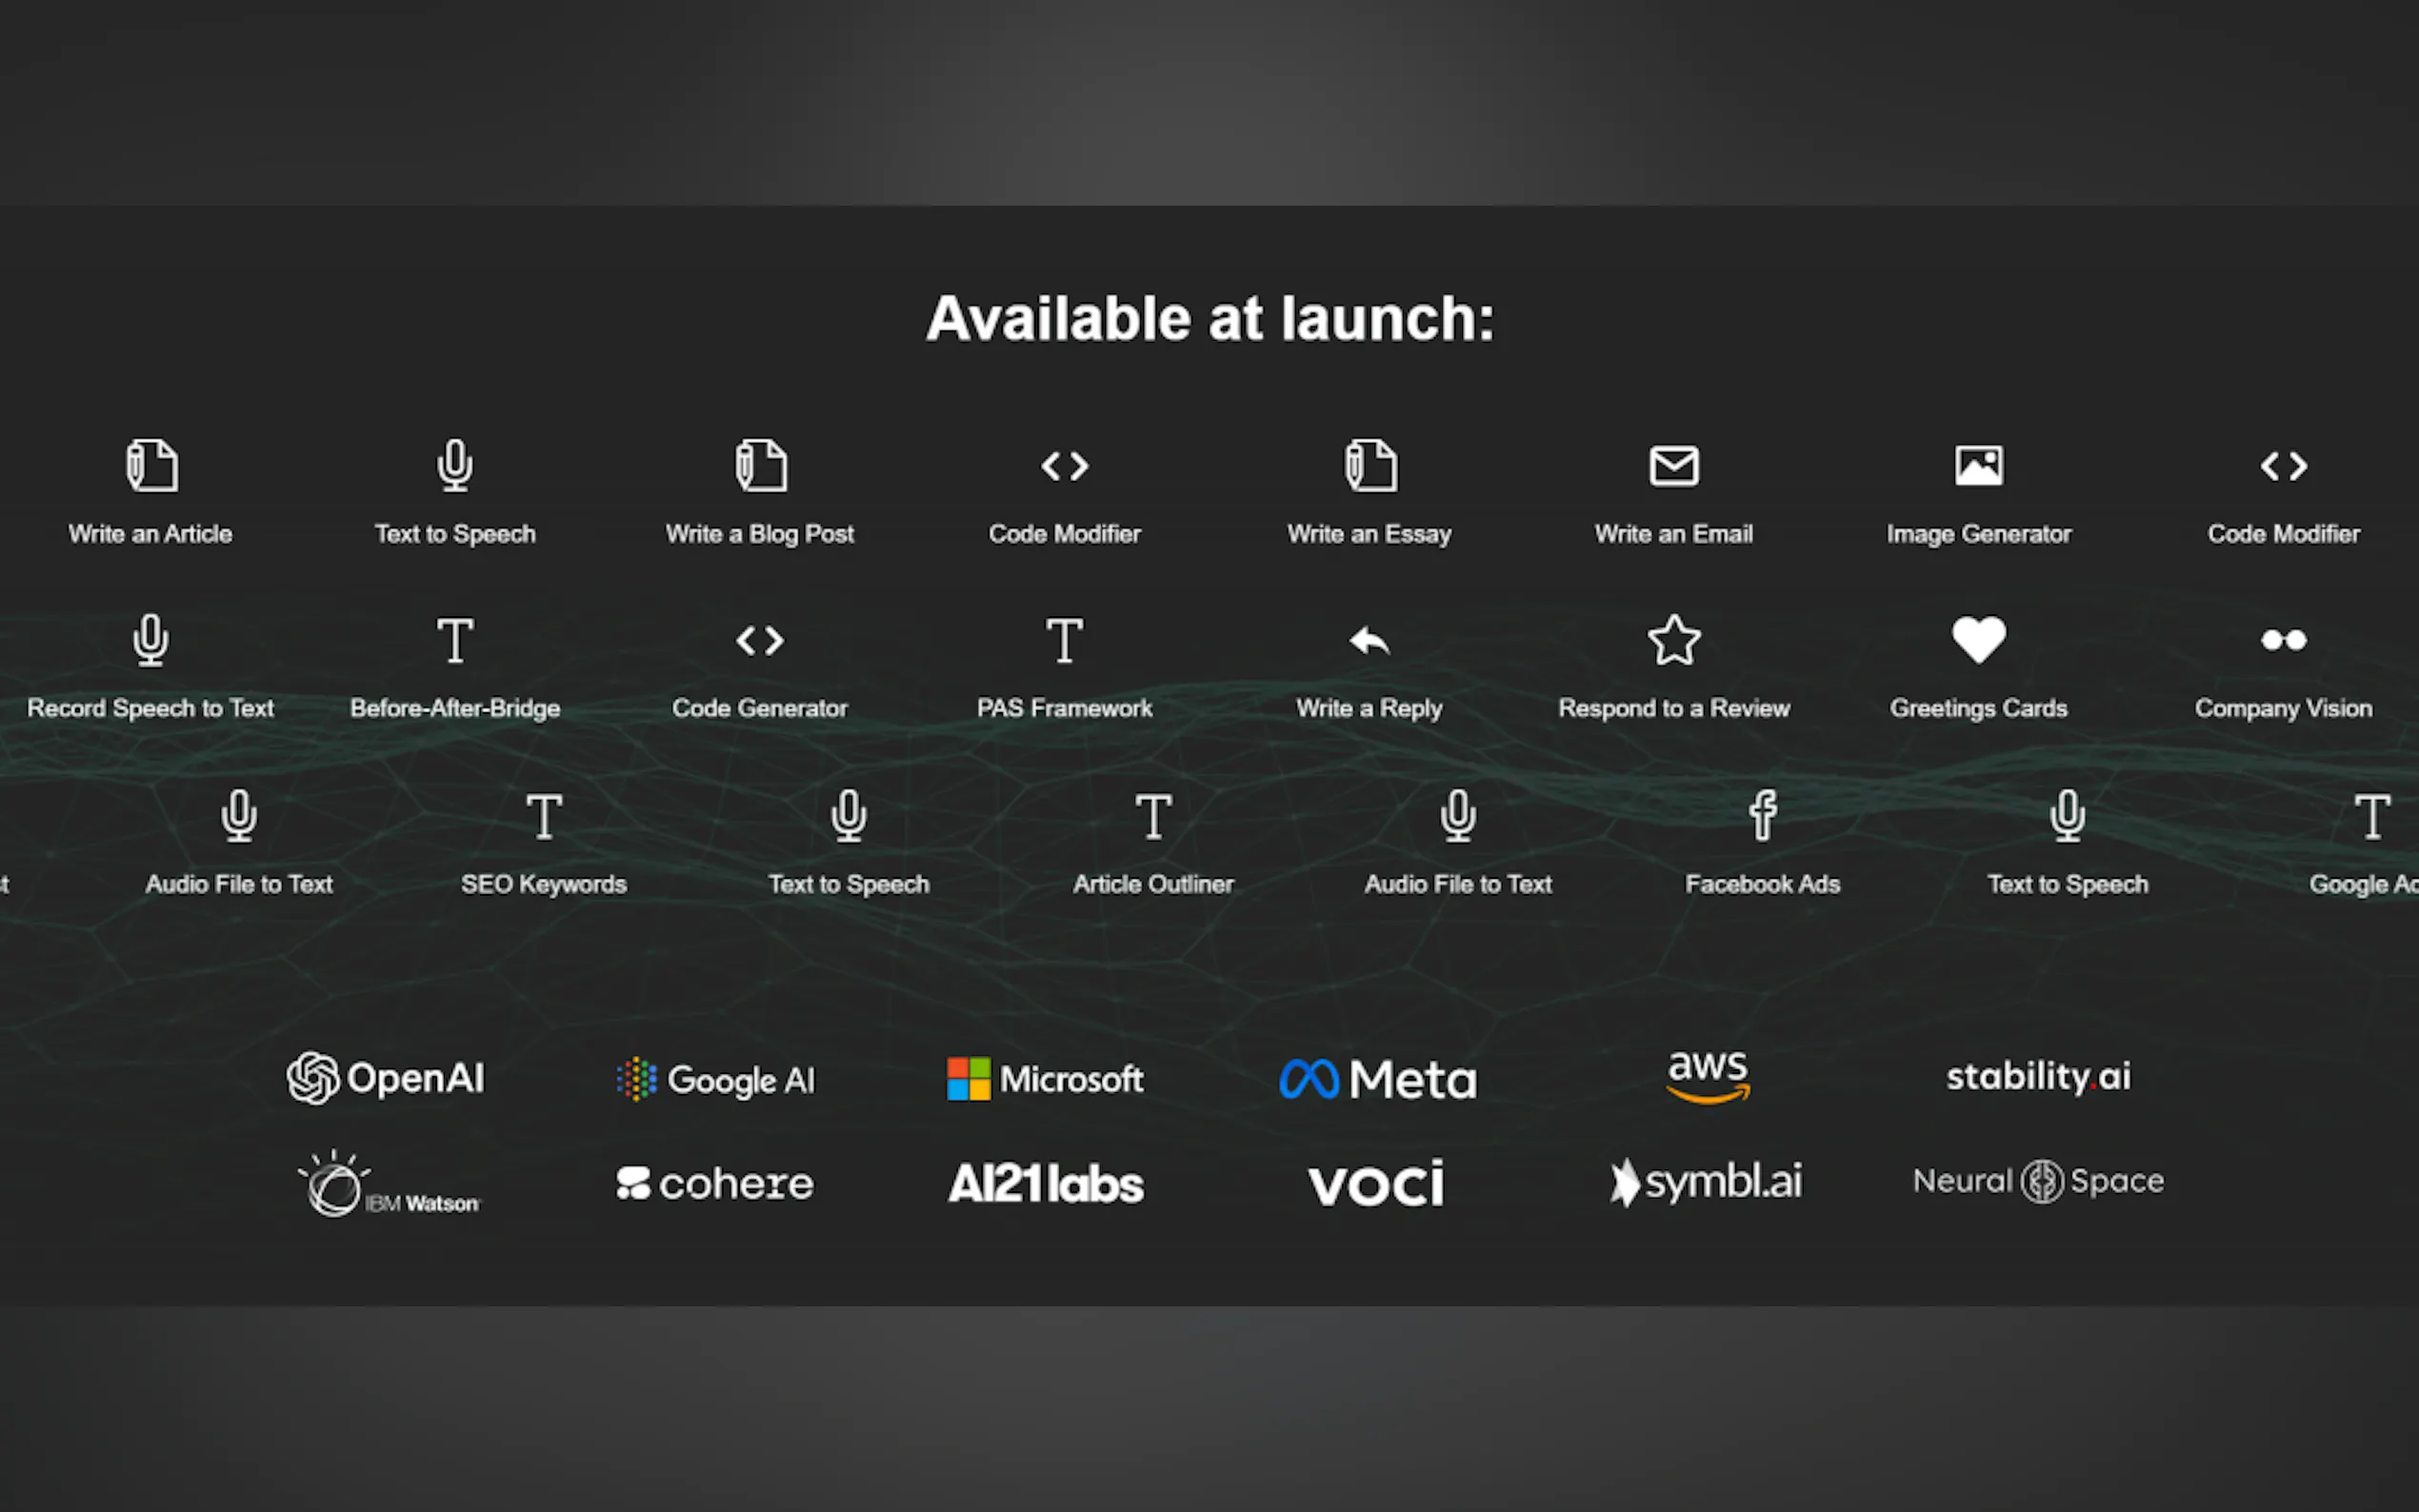Click the star icon for Respond to a Review

pyautogui.click(x=1674, y=640)
